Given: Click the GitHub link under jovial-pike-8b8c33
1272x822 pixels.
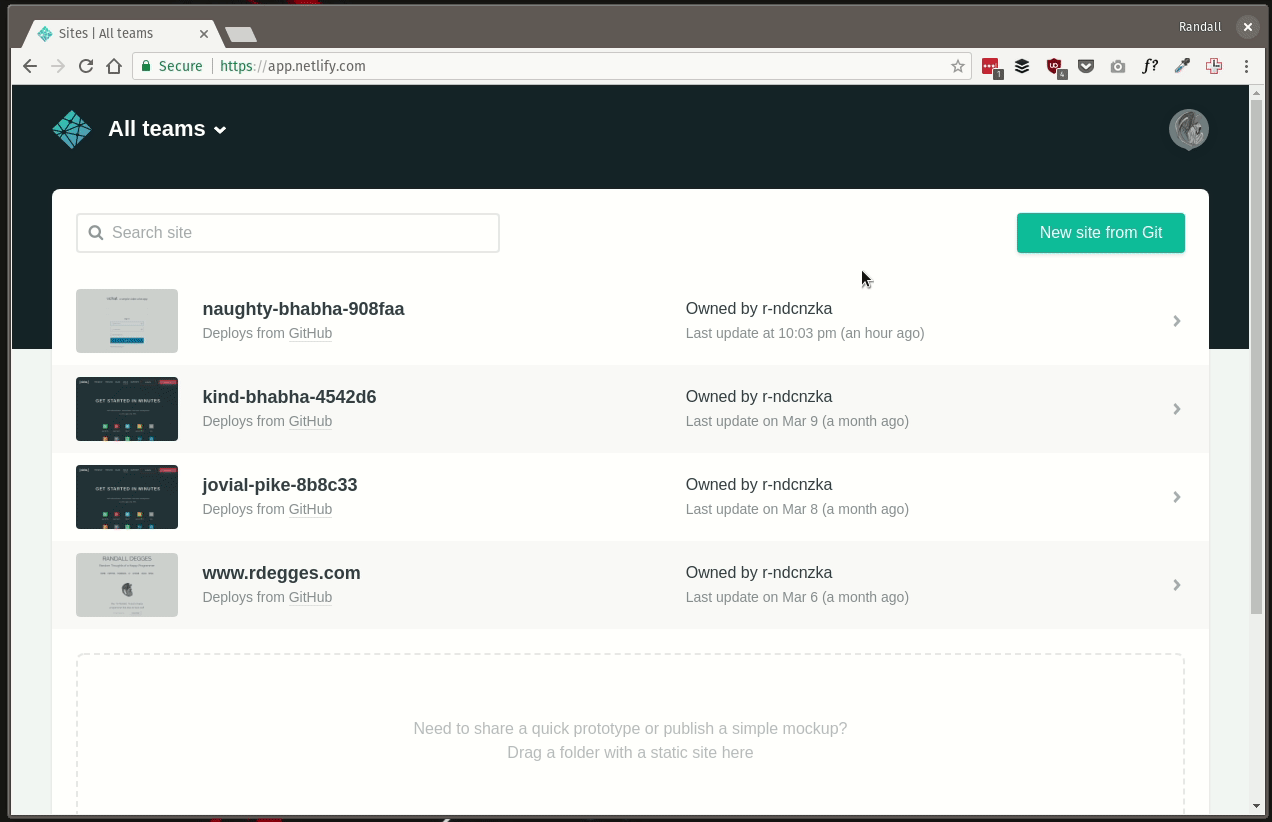Looking at the screenshot, I should click(310, 509).
